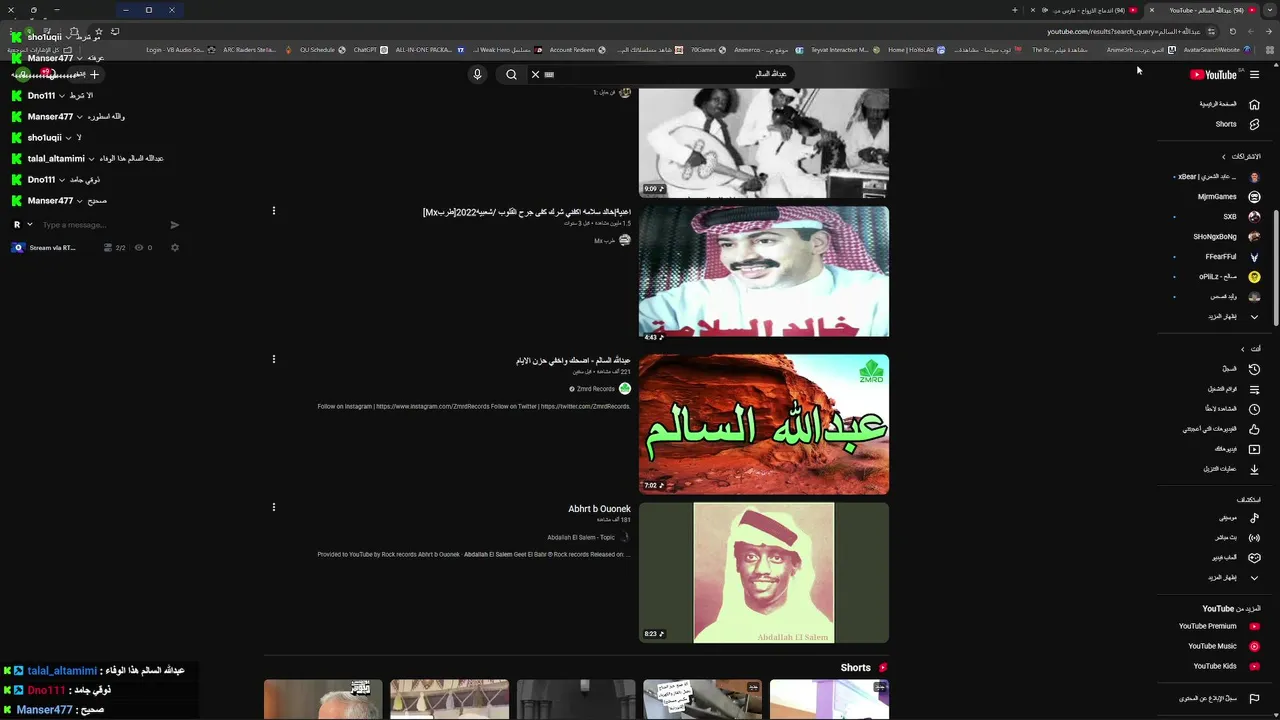Image resolution: width=1280 pixels, height=720 pixels.
Task: Expand the You section header
Action: click(x=1250, y=349)
